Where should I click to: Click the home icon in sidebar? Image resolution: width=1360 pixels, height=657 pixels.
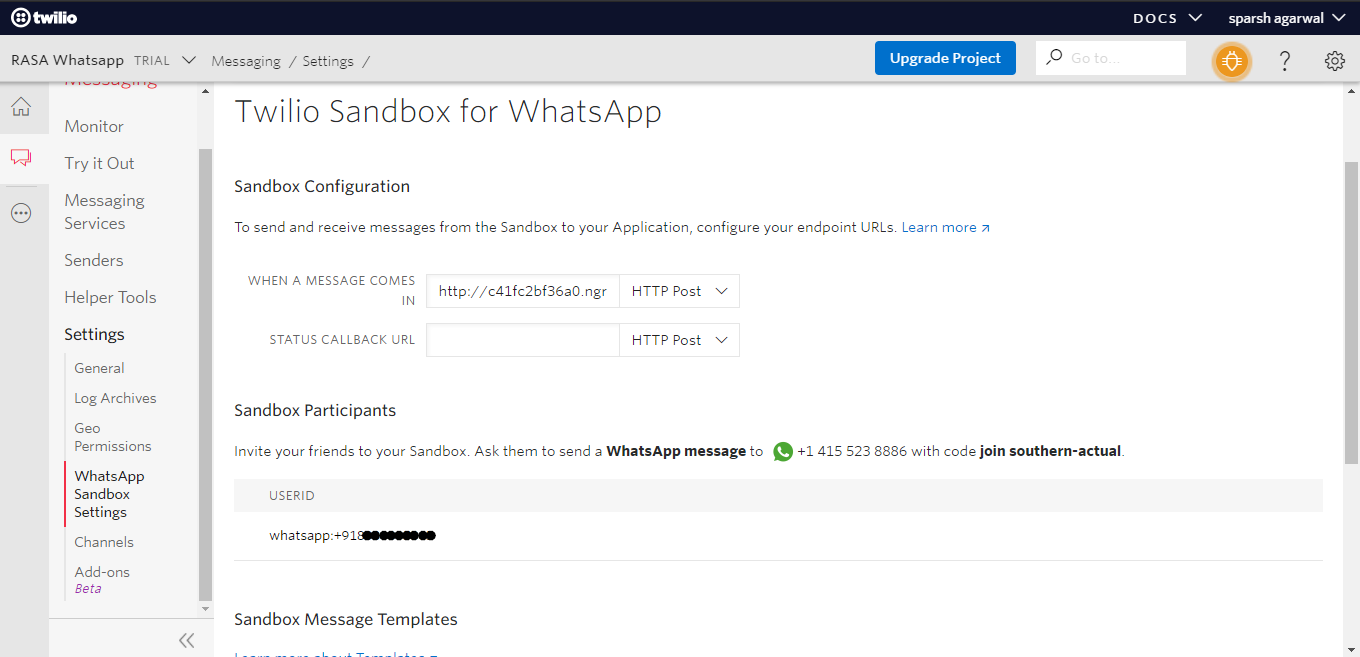point(21,107)
